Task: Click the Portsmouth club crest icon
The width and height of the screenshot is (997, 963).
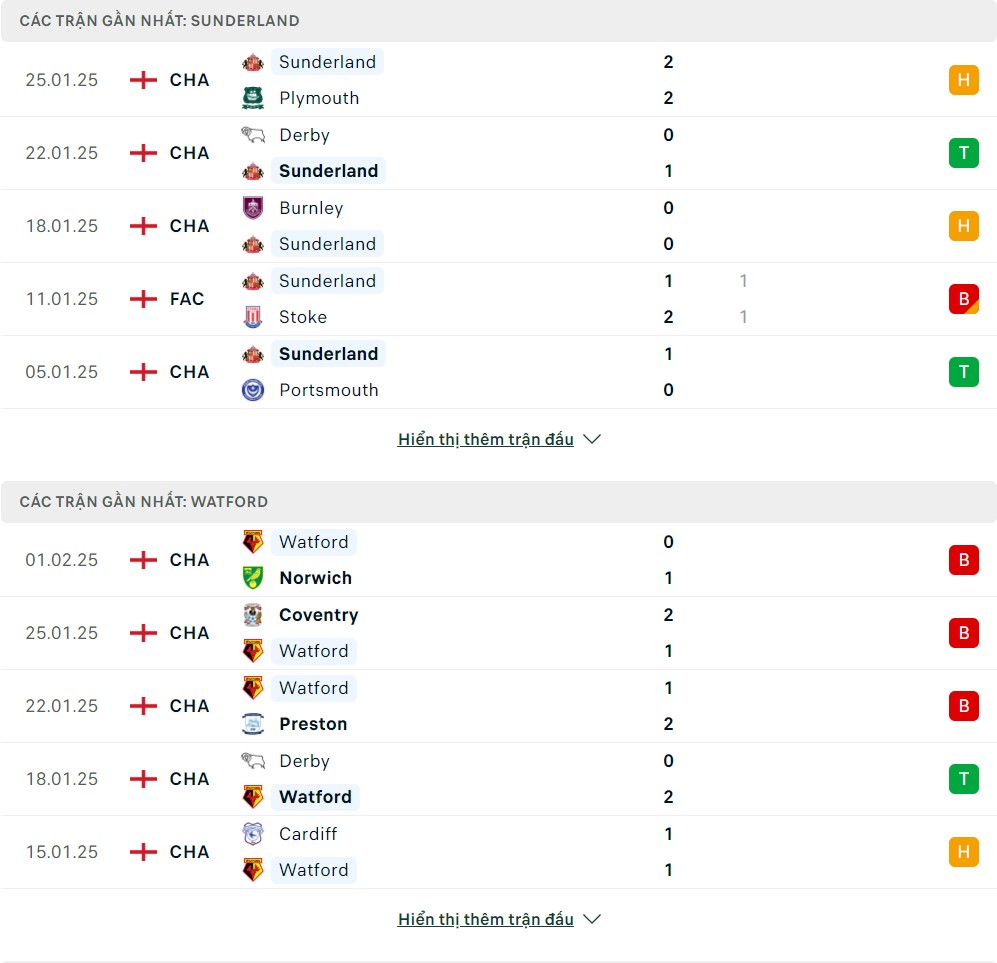Action: click(x=252, y=390)
